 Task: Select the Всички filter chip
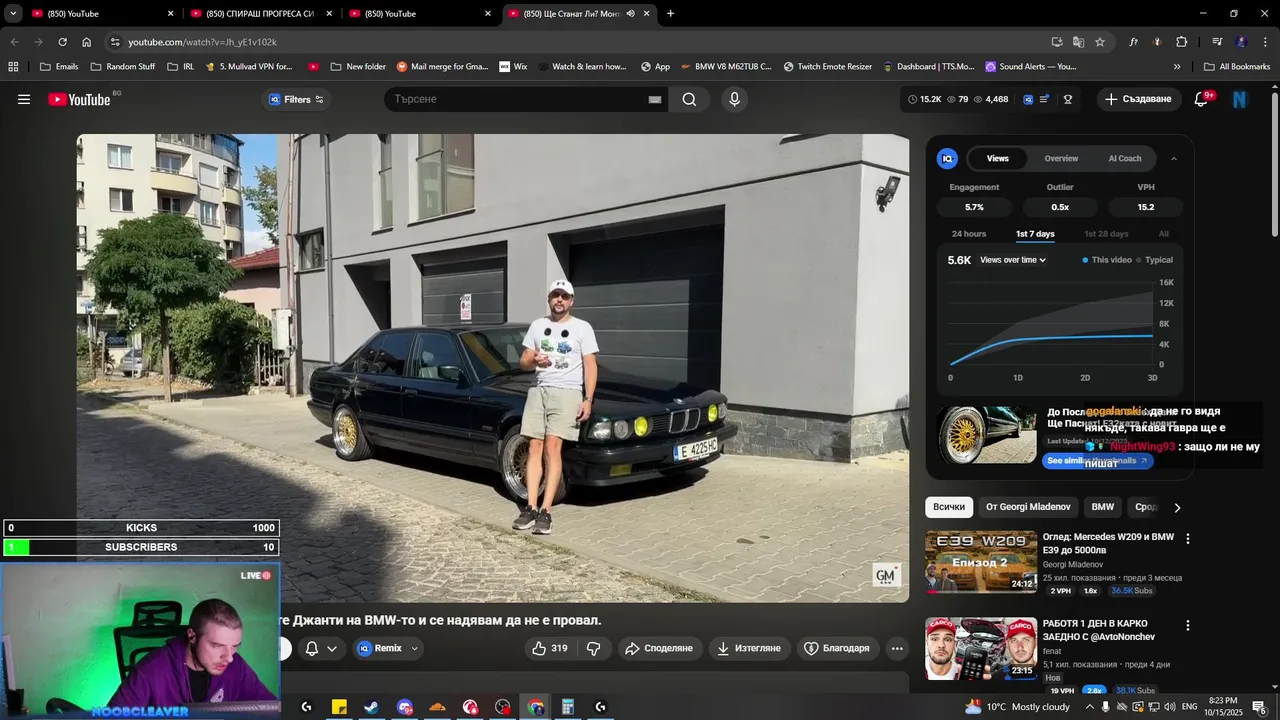pos(949,507)
